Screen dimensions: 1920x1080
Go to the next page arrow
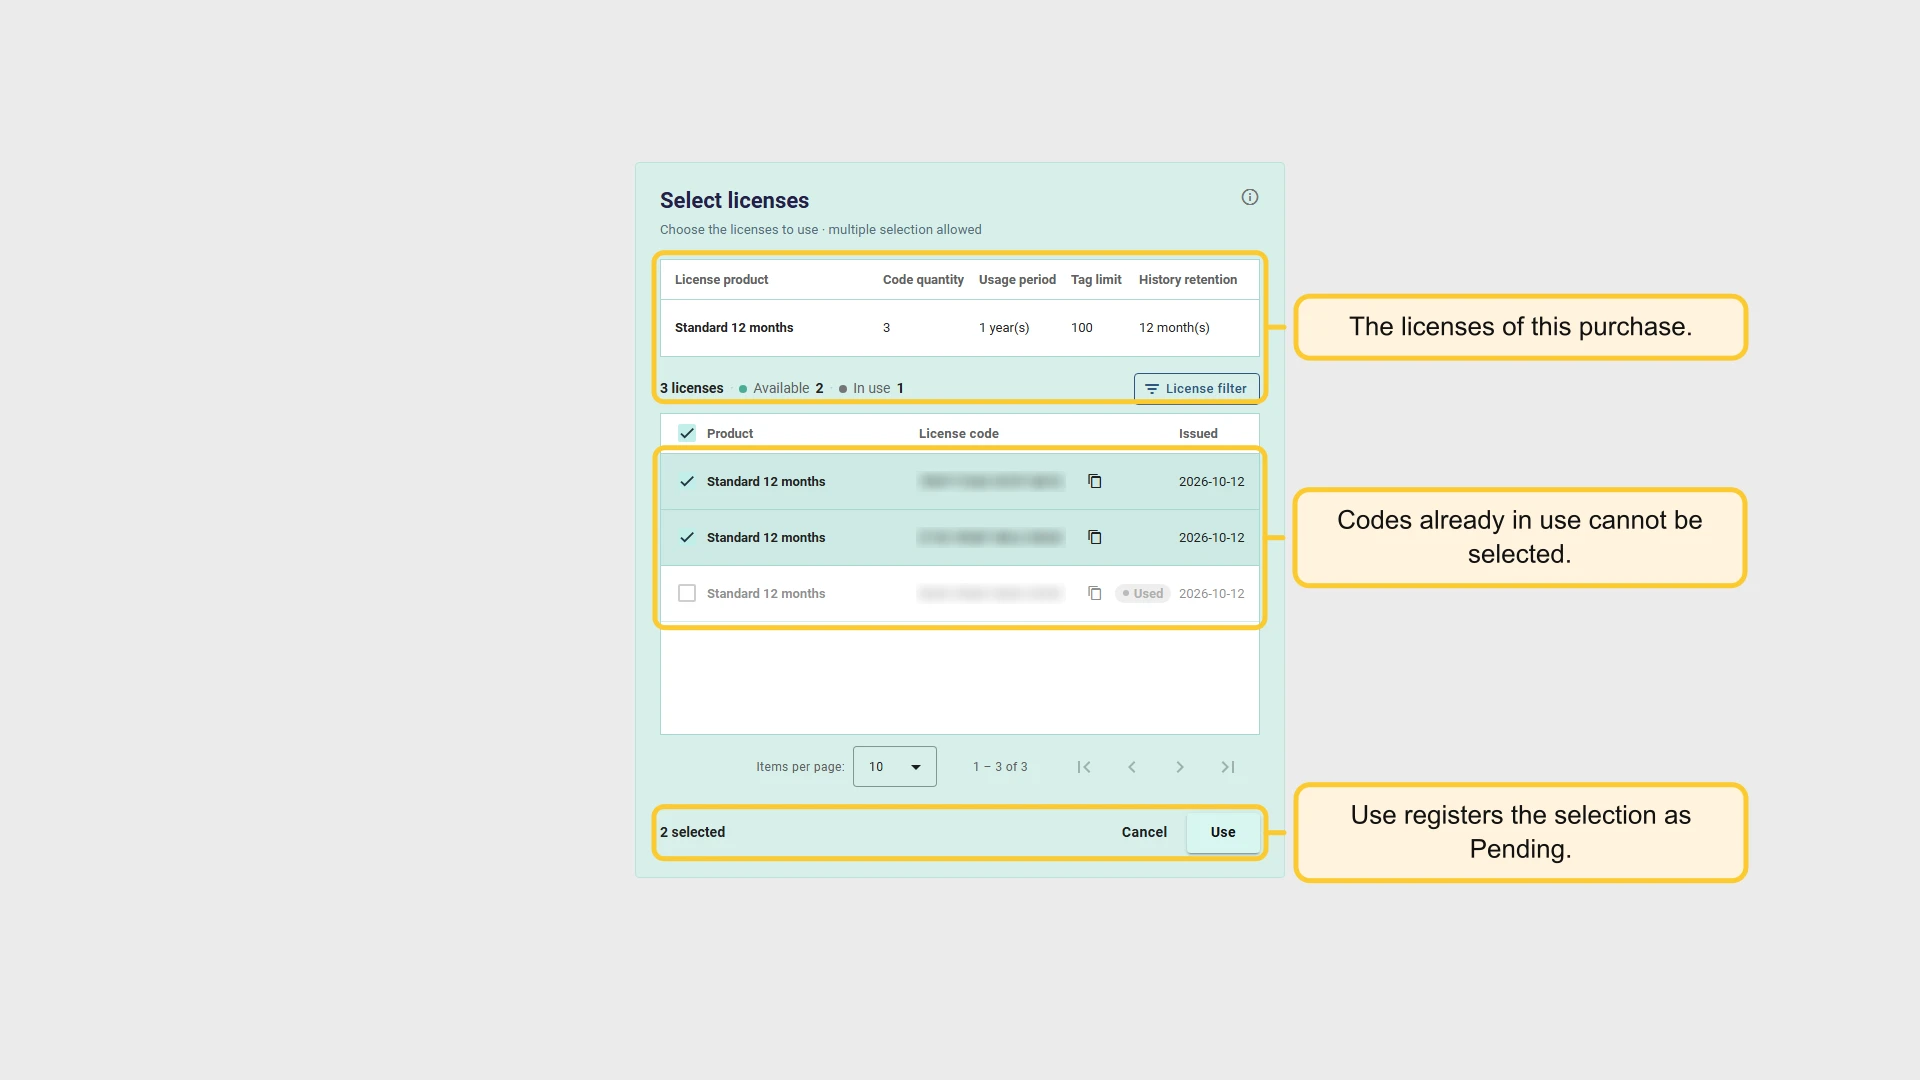click(x=1180, y=767)
